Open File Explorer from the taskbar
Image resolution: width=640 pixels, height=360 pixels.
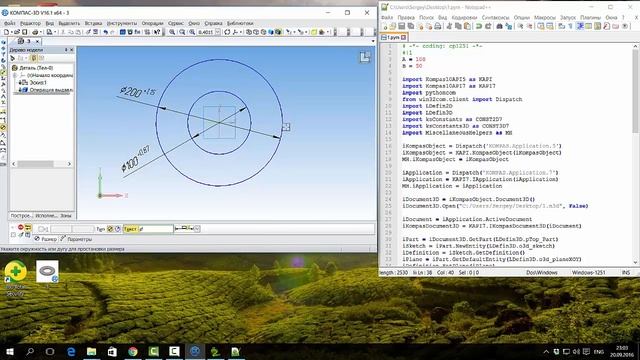coord(91,351)
